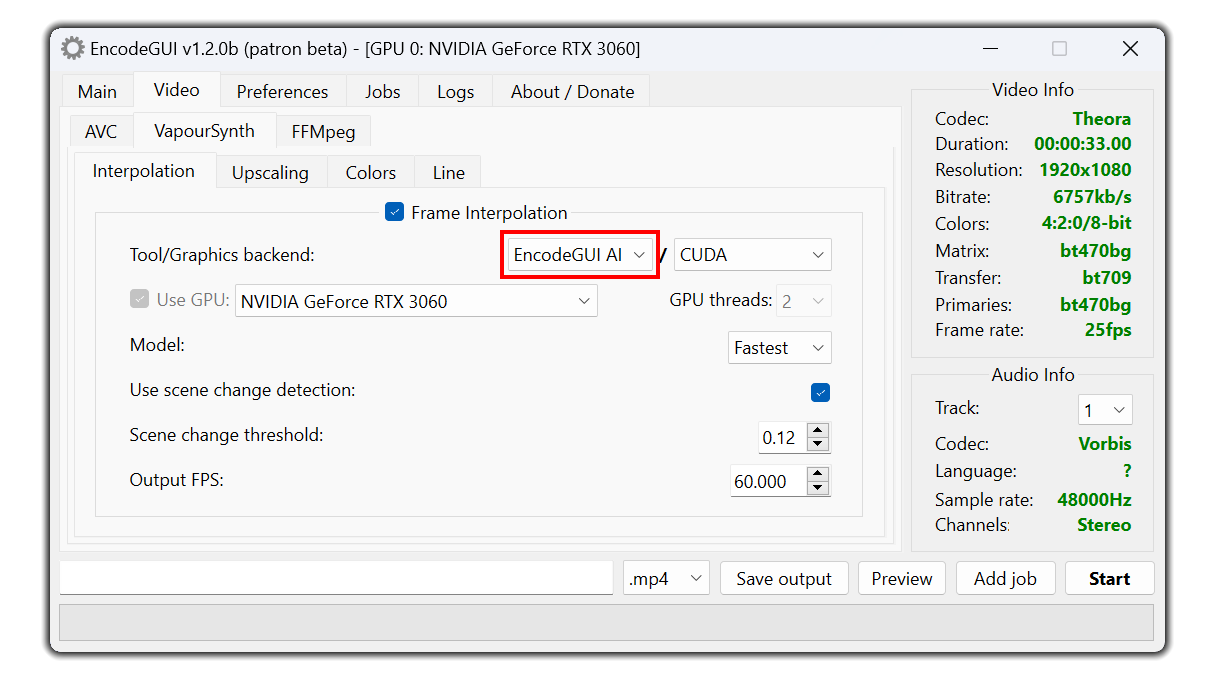Open the .mp4 output format dropdown

click(666, 578)
